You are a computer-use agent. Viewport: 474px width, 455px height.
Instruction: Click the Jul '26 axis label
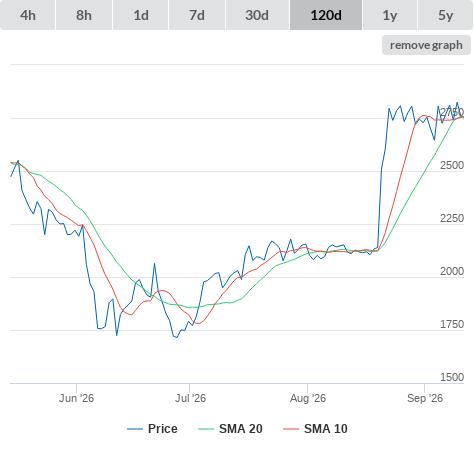click(190, 398)
